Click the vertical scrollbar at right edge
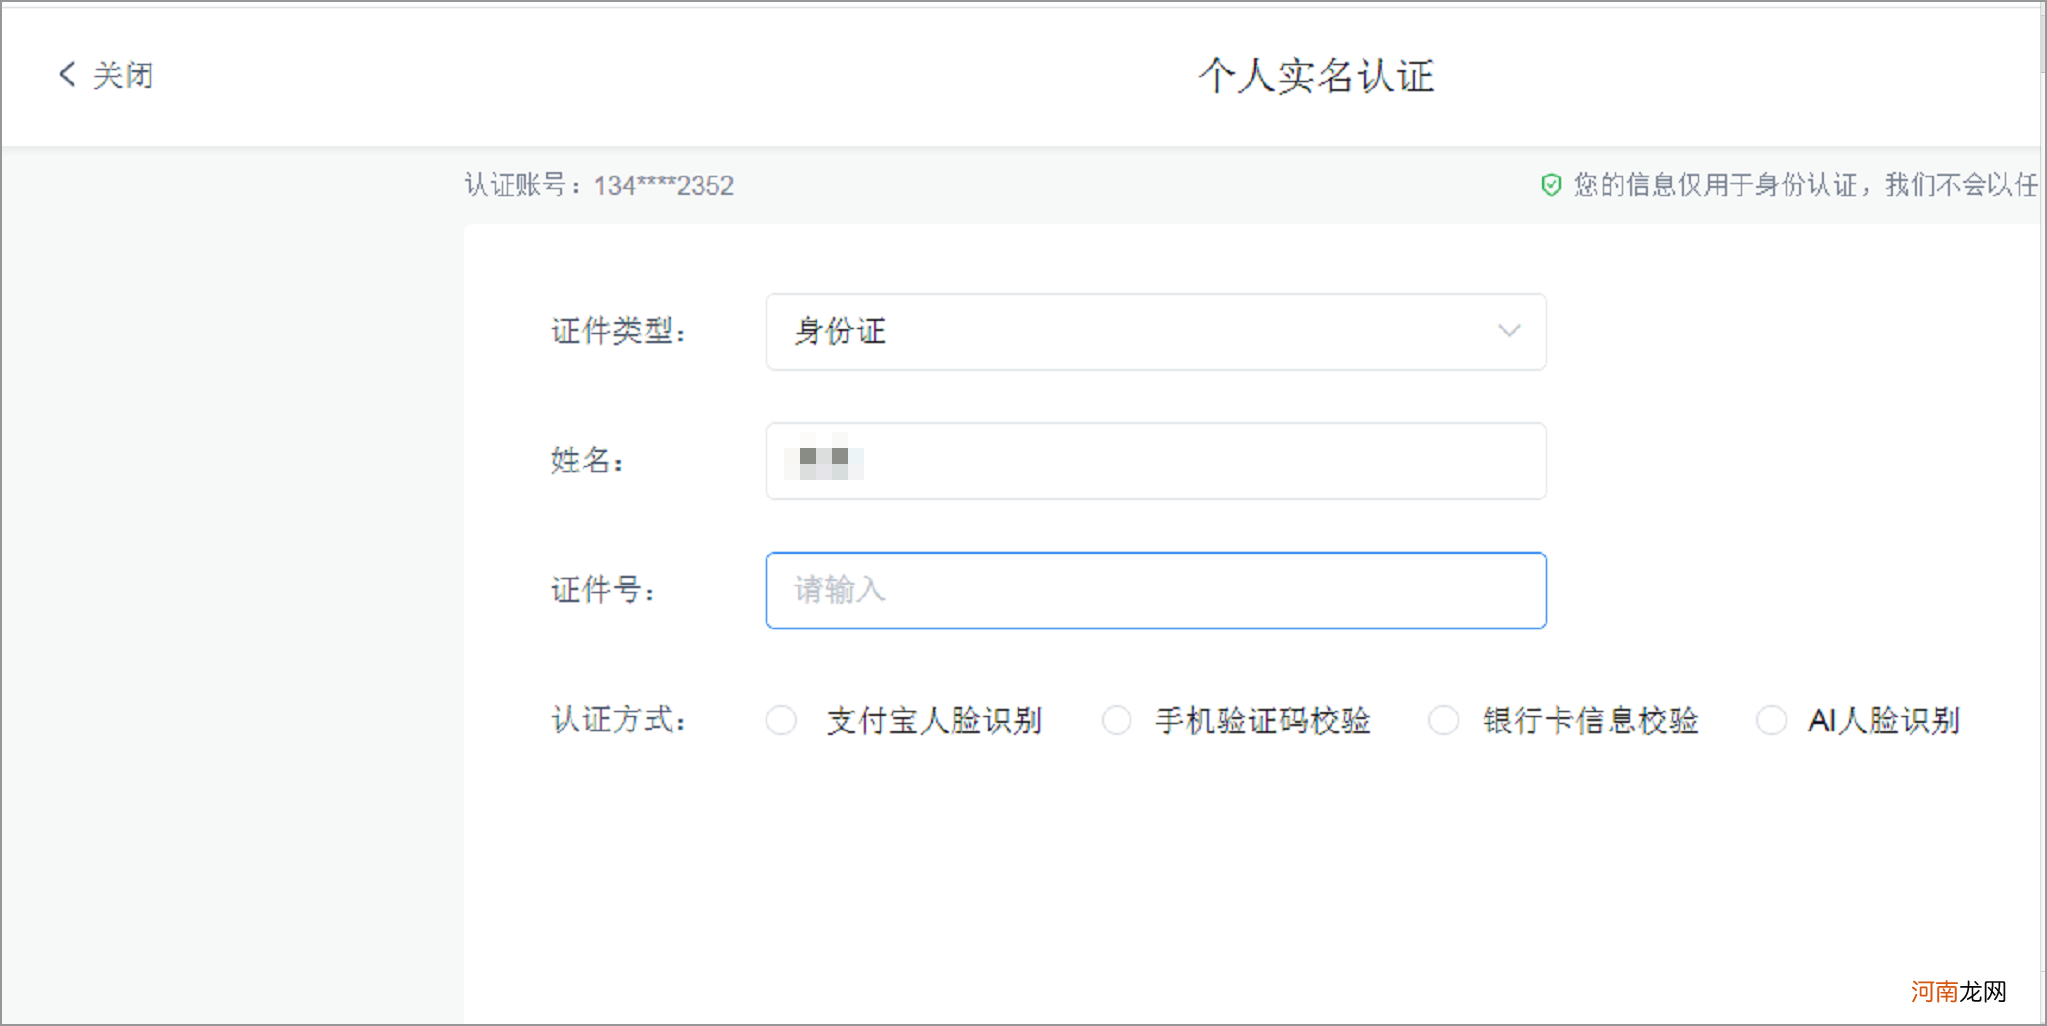 (2042, 513)
